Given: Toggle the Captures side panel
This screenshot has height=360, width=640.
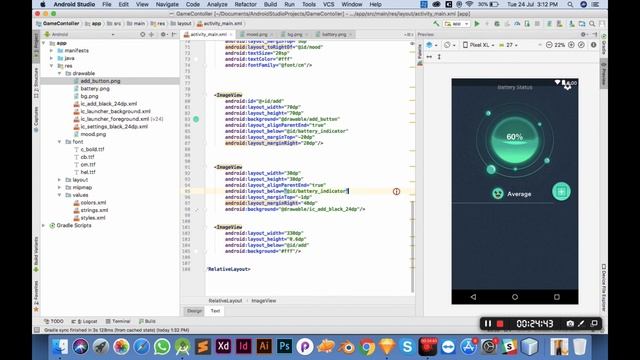Looking at the screenshot, I should [x=36, y=119].
